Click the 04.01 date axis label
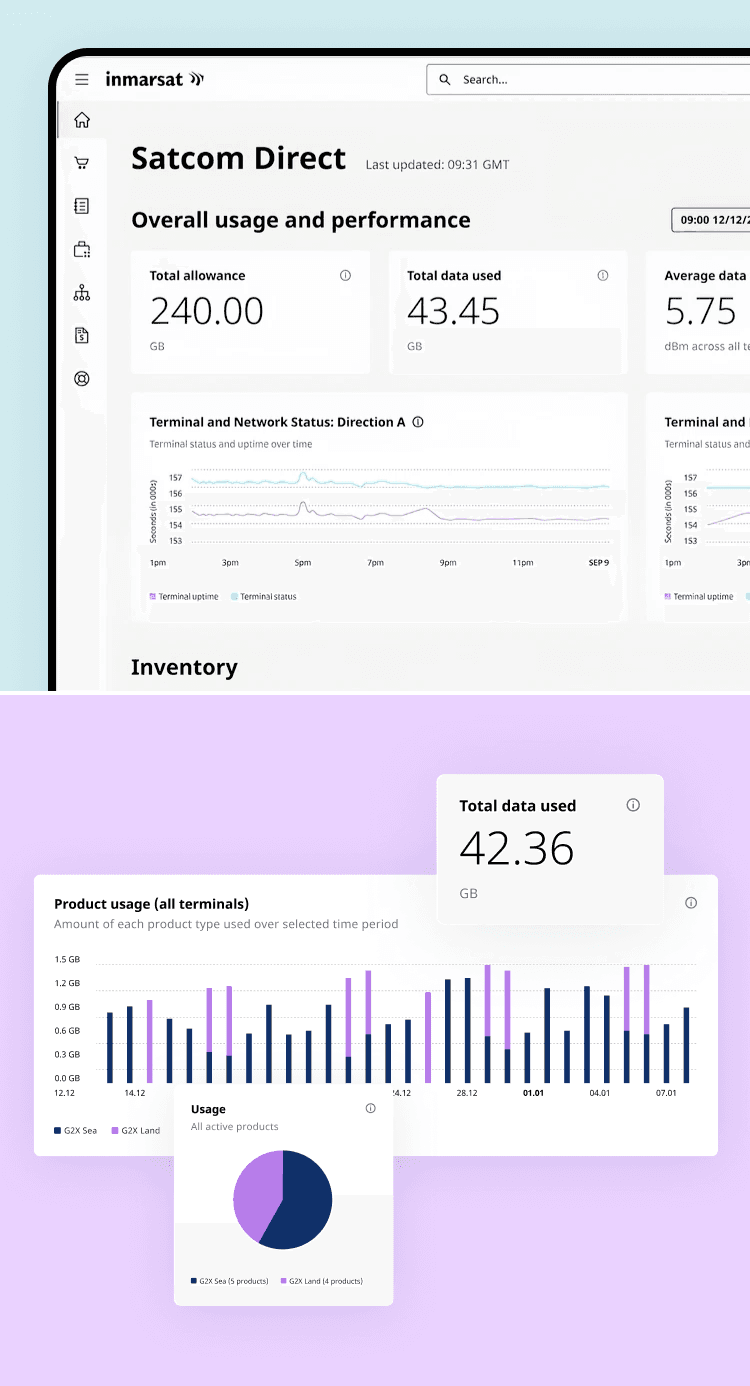This screenshot has width=750, height=1386. (x=600, y=1093)
